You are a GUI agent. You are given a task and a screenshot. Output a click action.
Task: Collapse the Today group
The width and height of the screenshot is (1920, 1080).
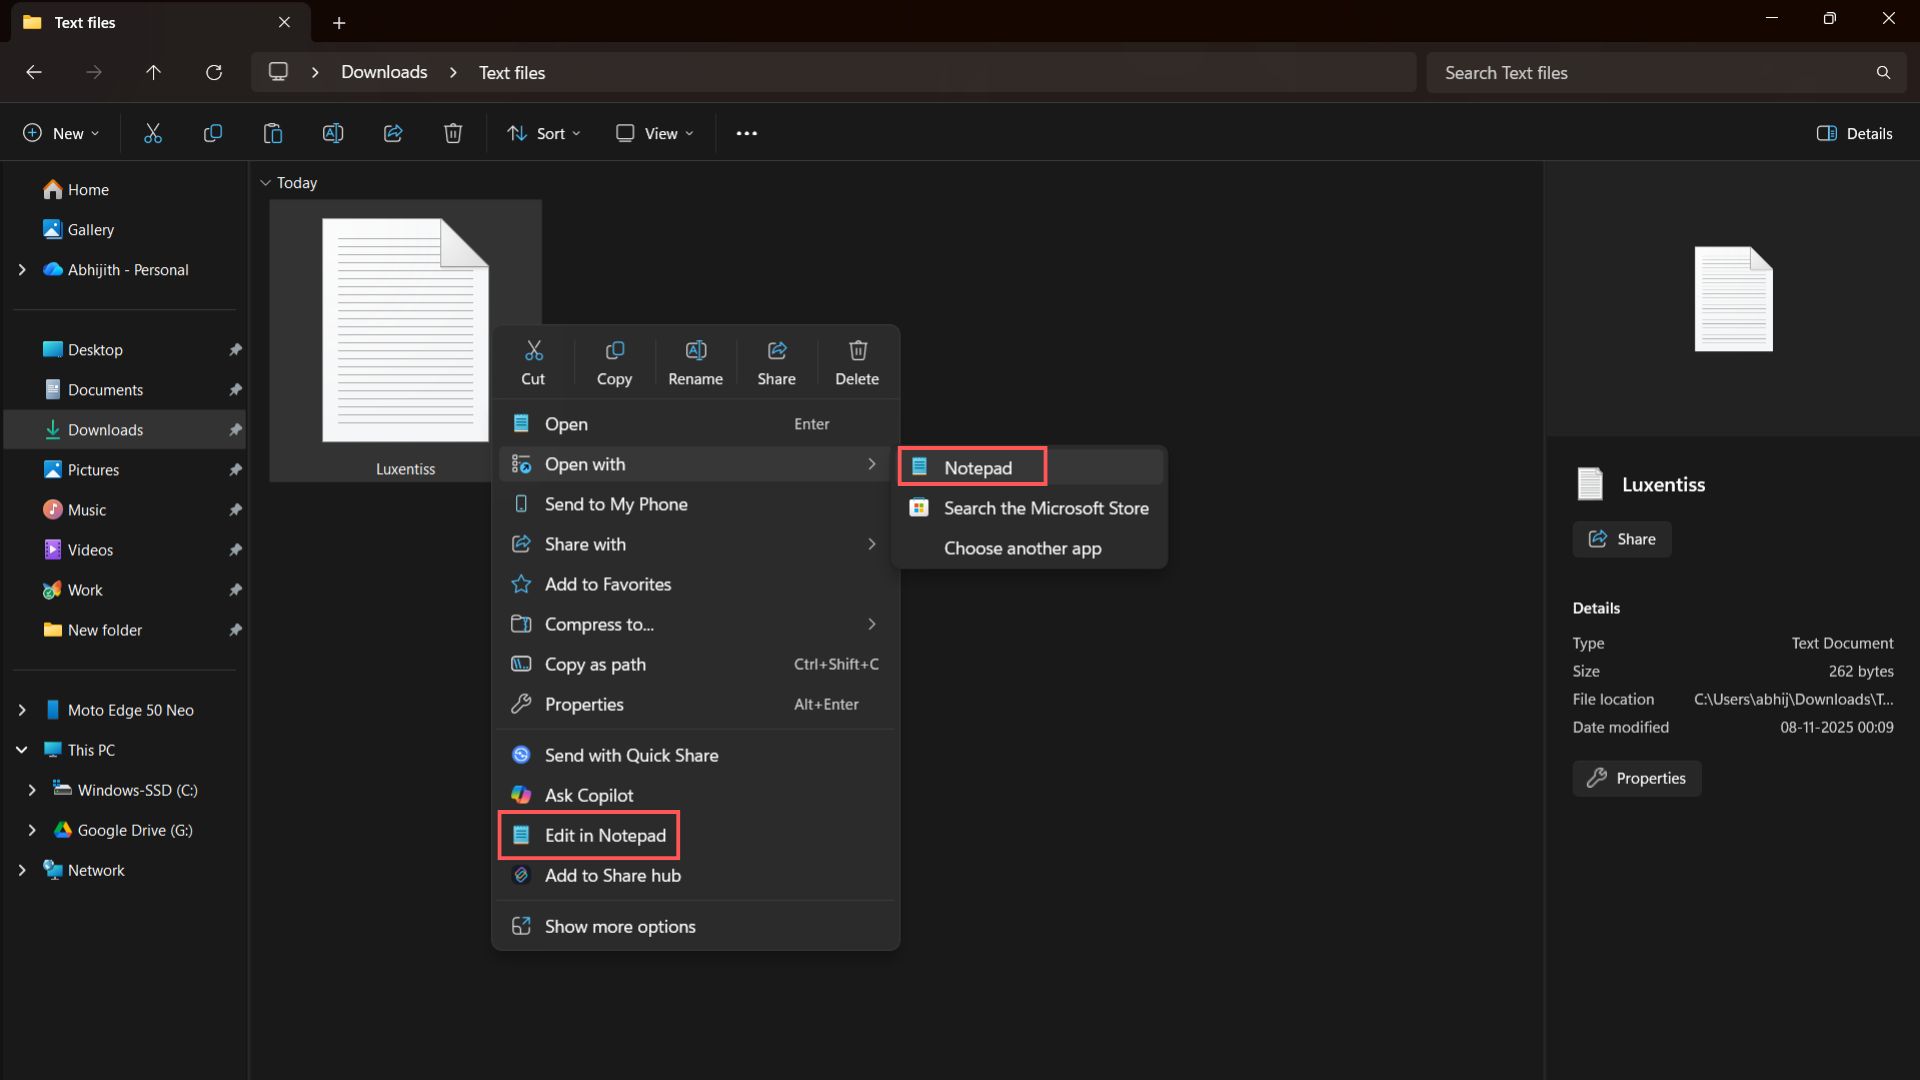[265, 182]
